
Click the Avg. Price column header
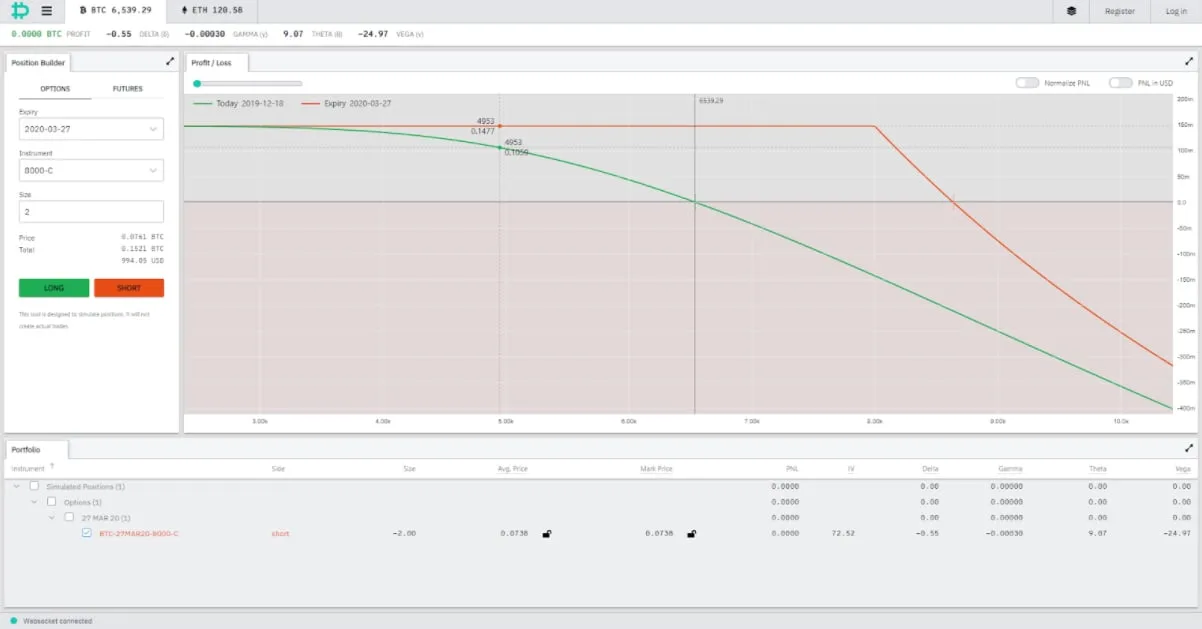(511, 468)
